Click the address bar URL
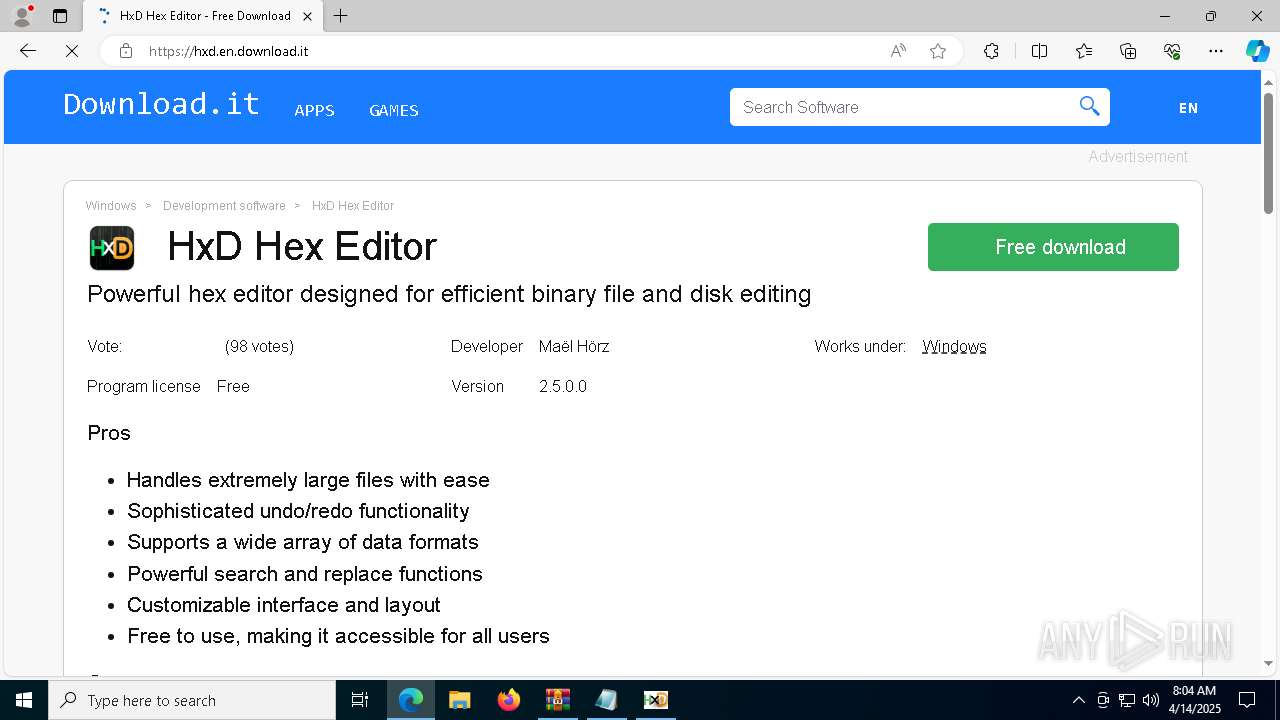Viewport: 1280px width, 720px height. [x=228, y=51]
